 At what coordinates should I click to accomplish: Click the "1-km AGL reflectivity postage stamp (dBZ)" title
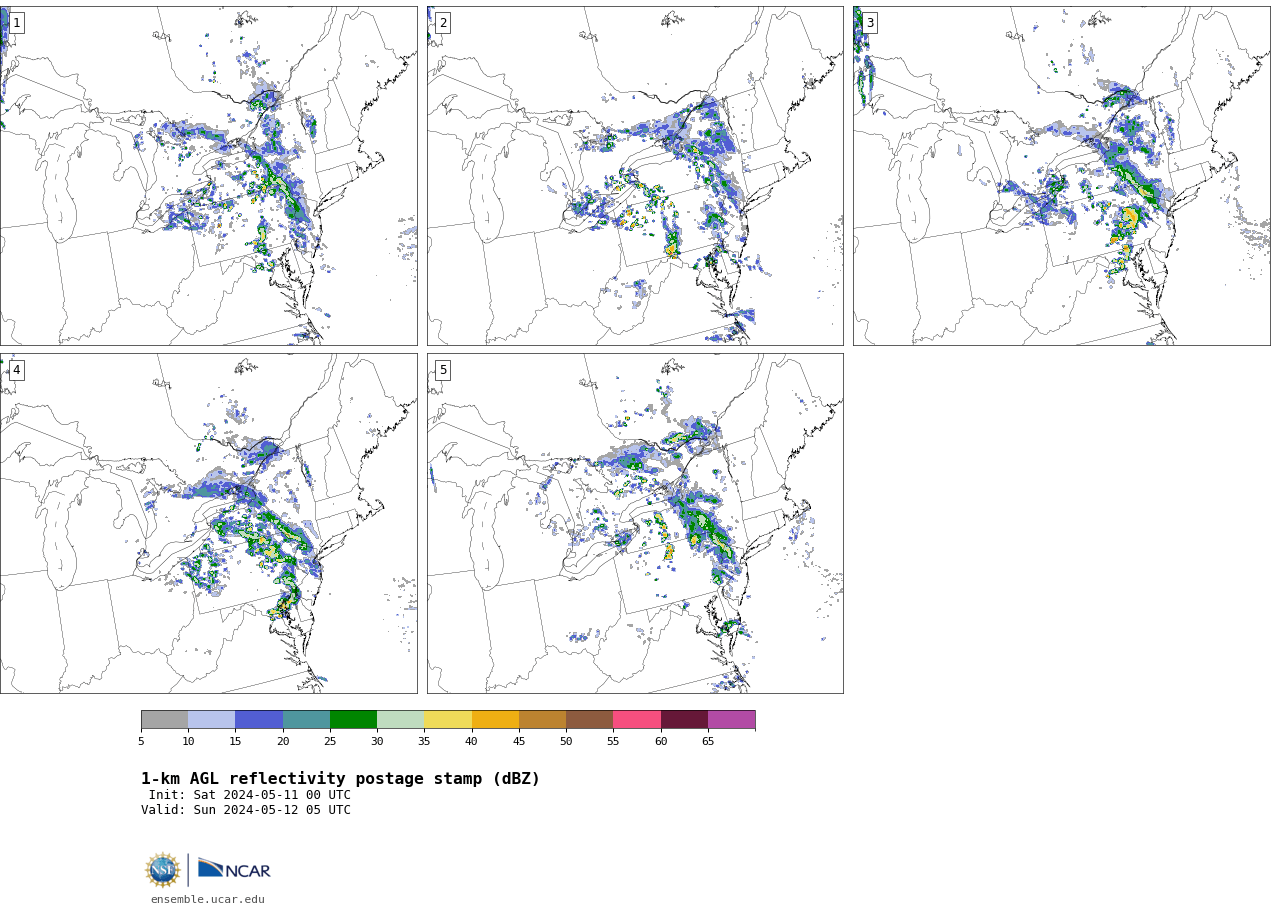(x=340, y=779)
